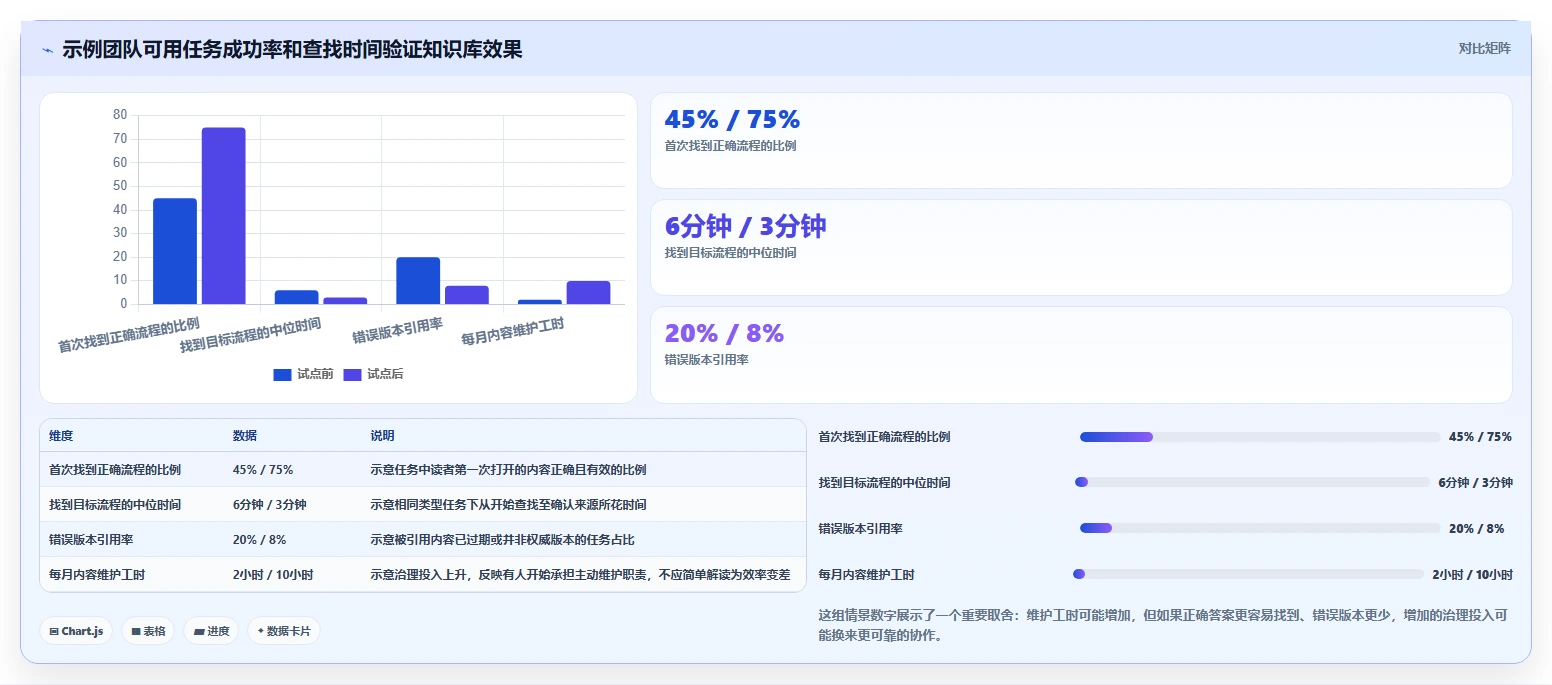Click the 20% / 8% value beside the progress bar
The image size is (1552, 685).
tap(1476, 529)
